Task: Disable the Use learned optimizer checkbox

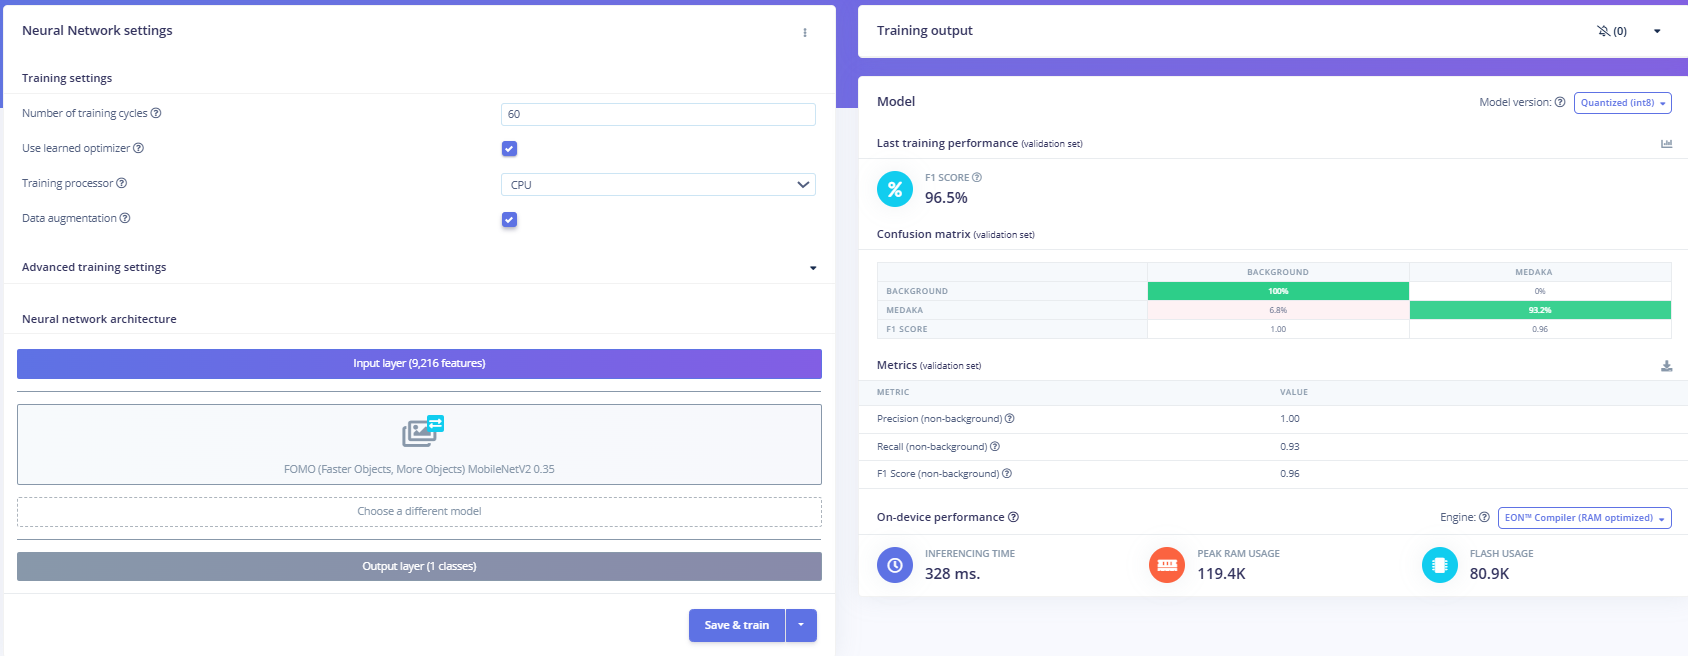Action: (x=509, y=149)
